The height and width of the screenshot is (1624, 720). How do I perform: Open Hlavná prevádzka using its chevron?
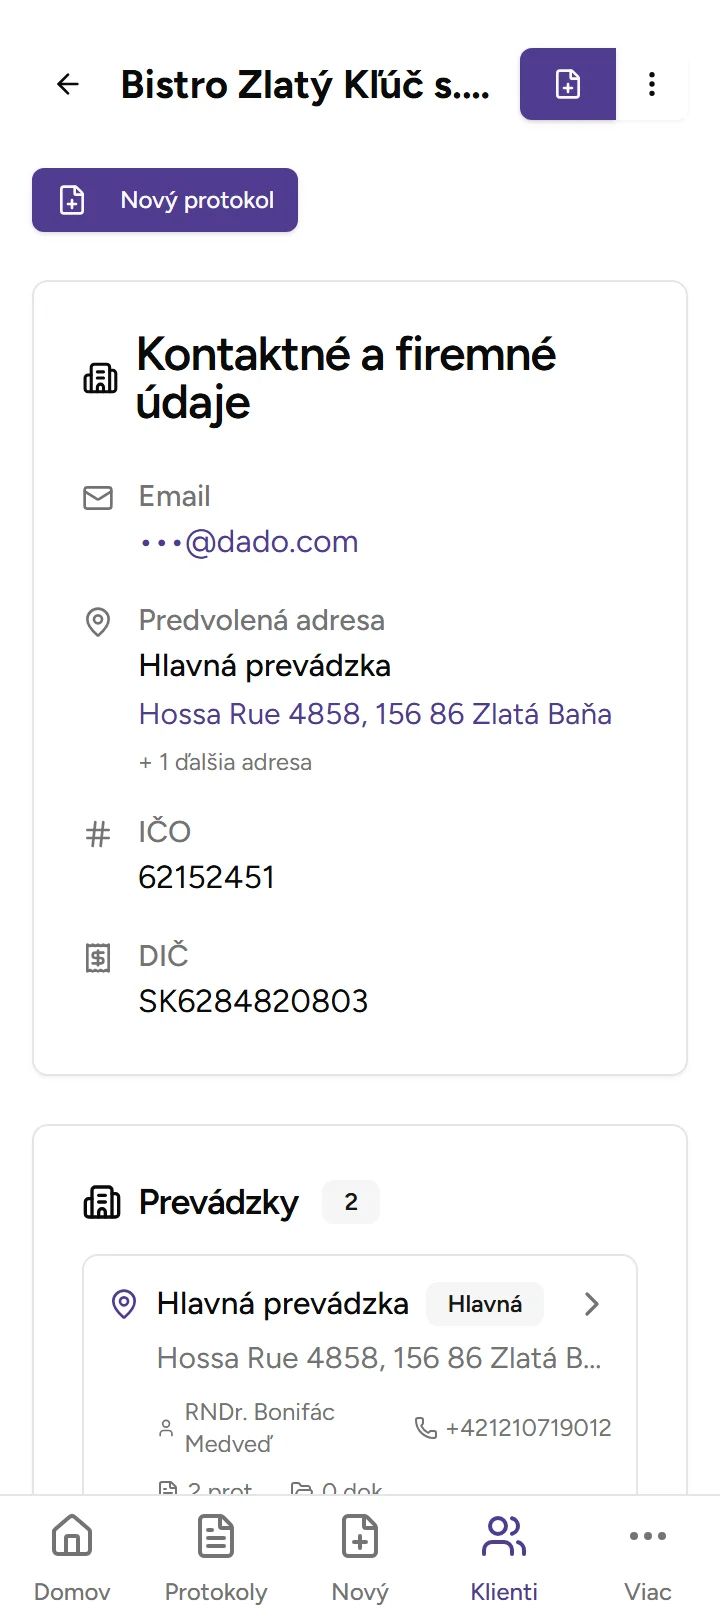pyautogui.click(x=592, y=1304)
